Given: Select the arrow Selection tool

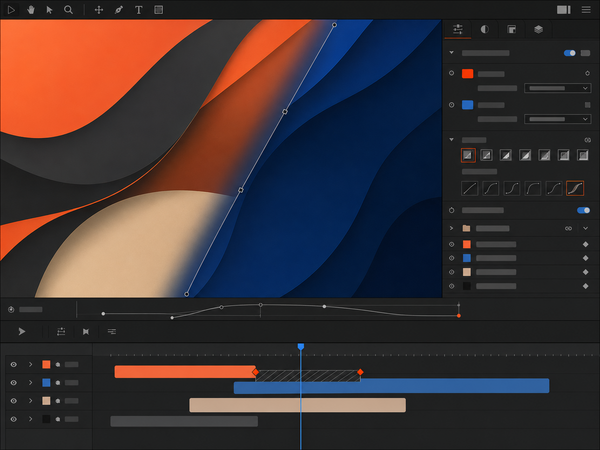Looking at the screenshot, I should [x=49, y=10].
